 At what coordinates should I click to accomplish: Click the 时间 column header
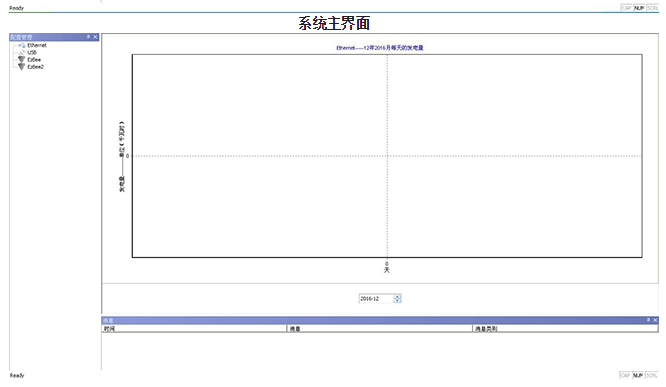point(195,329)
